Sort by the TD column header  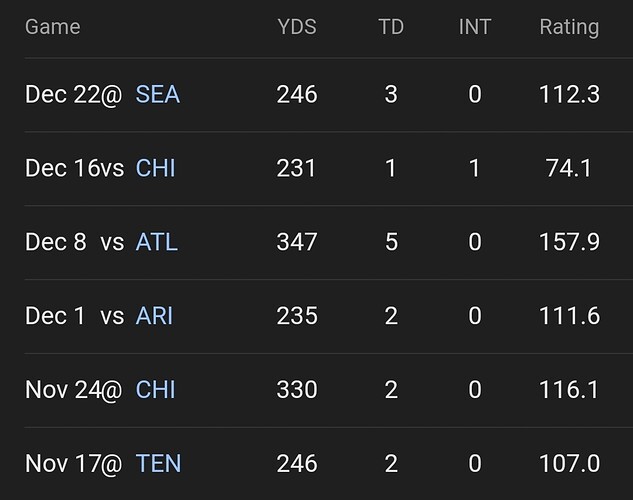pos(391,27)
